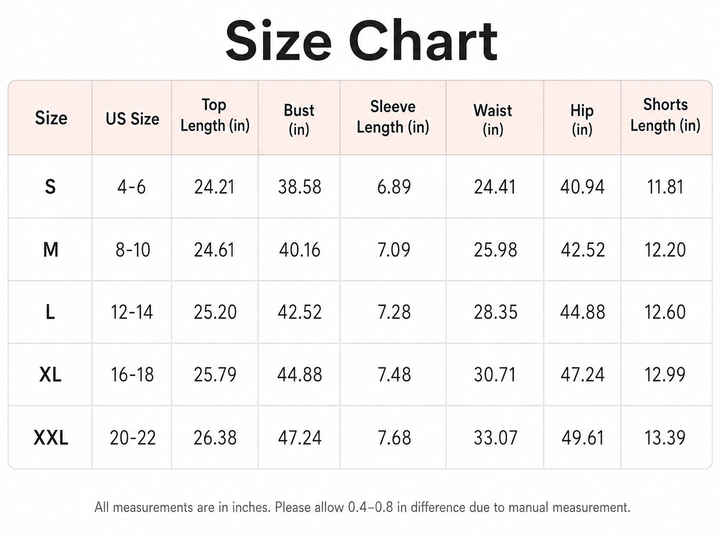Select the L size row label
The image size is (720, 540).
coord(51,312)
